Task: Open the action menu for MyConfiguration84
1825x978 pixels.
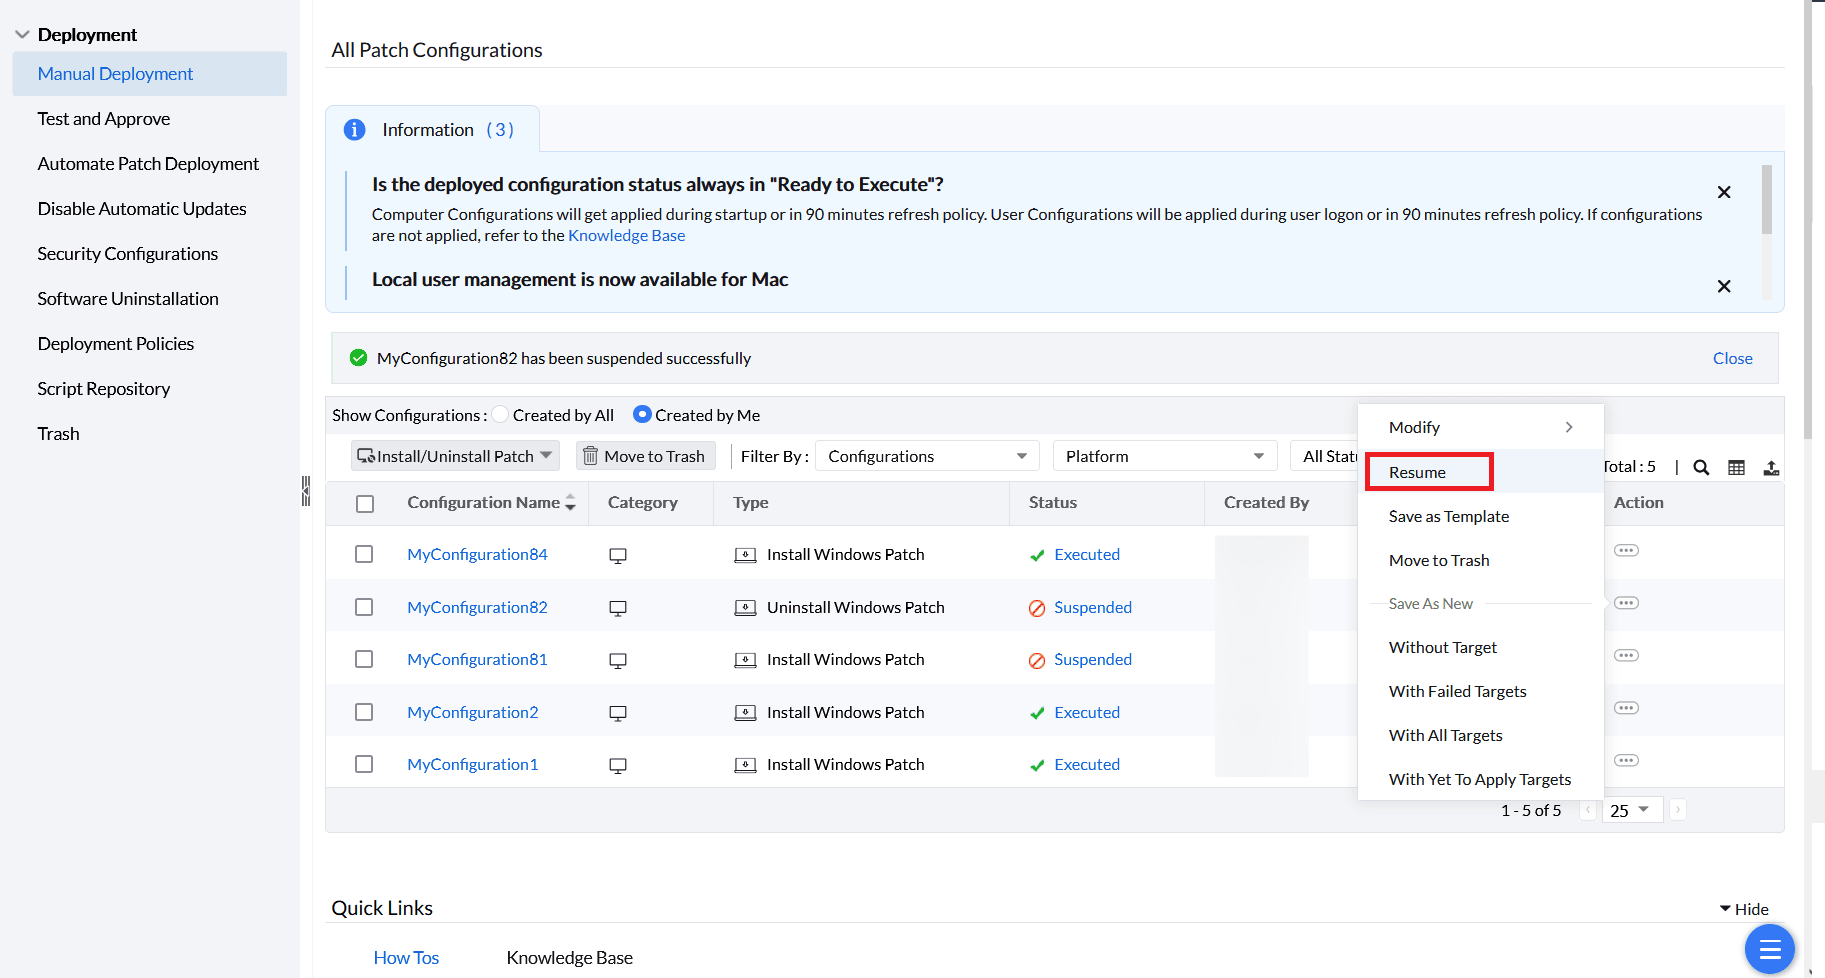Action: 1626,551
